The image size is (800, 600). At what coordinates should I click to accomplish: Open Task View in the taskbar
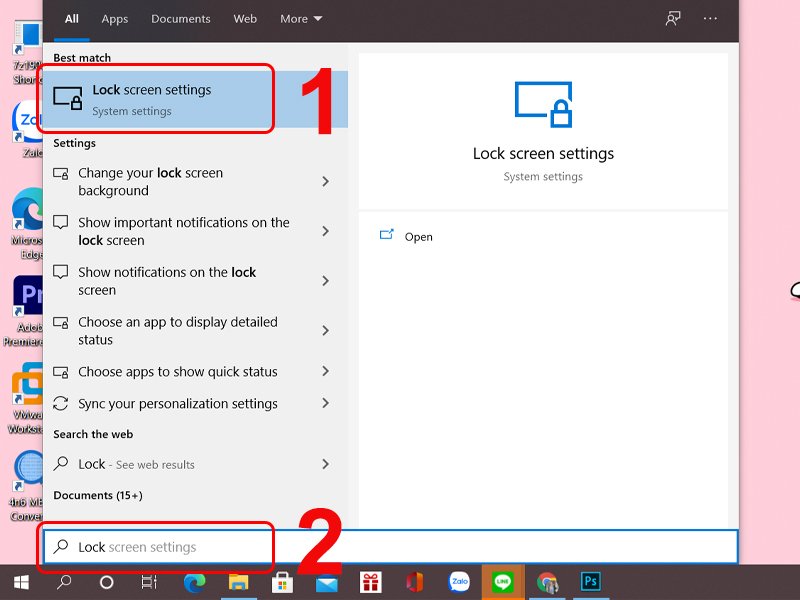pyautogui.click(x=149, y=582)
